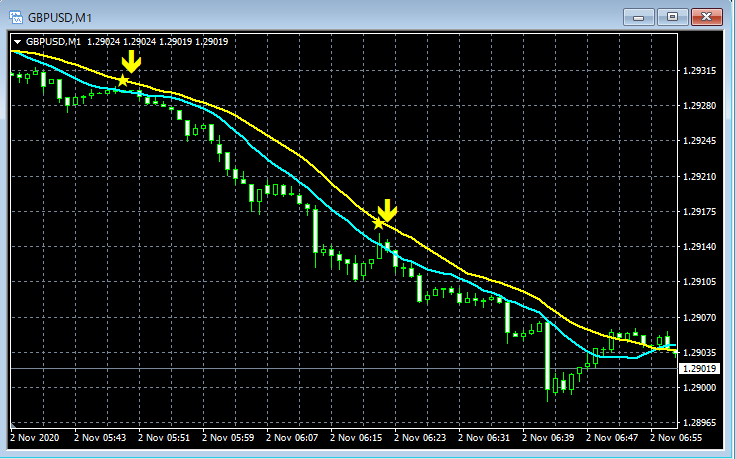Click the 1.29105 price scale label
The height and width of the screenshot is (459, 735).
tap(699, 281)
